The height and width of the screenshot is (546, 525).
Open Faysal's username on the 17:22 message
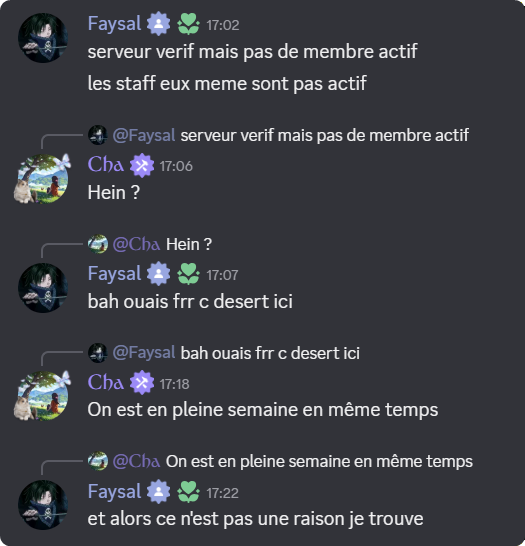114,491
